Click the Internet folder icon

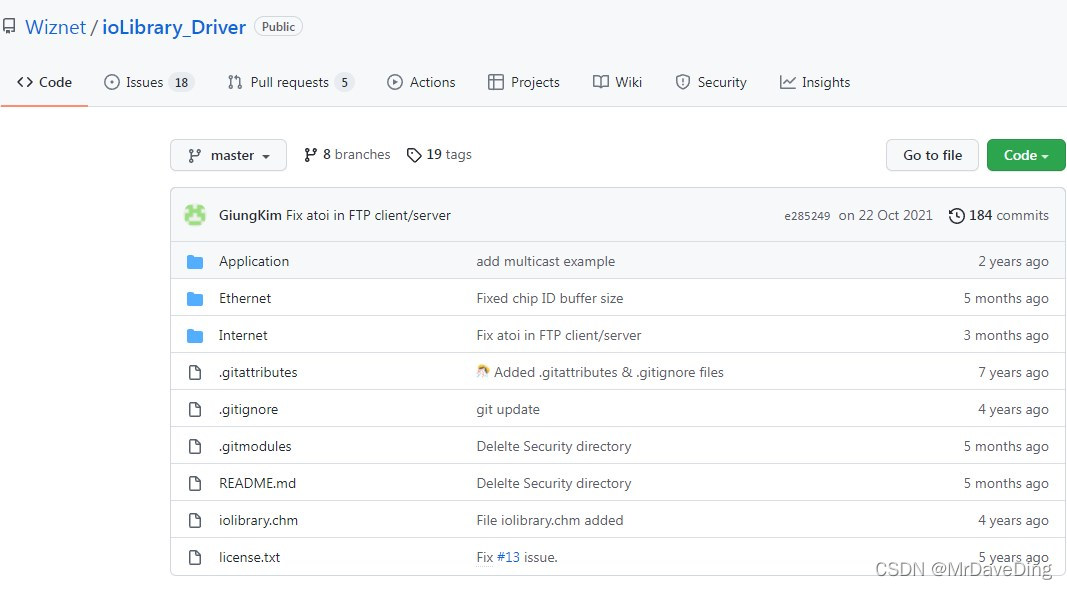(x=195, y=335)
